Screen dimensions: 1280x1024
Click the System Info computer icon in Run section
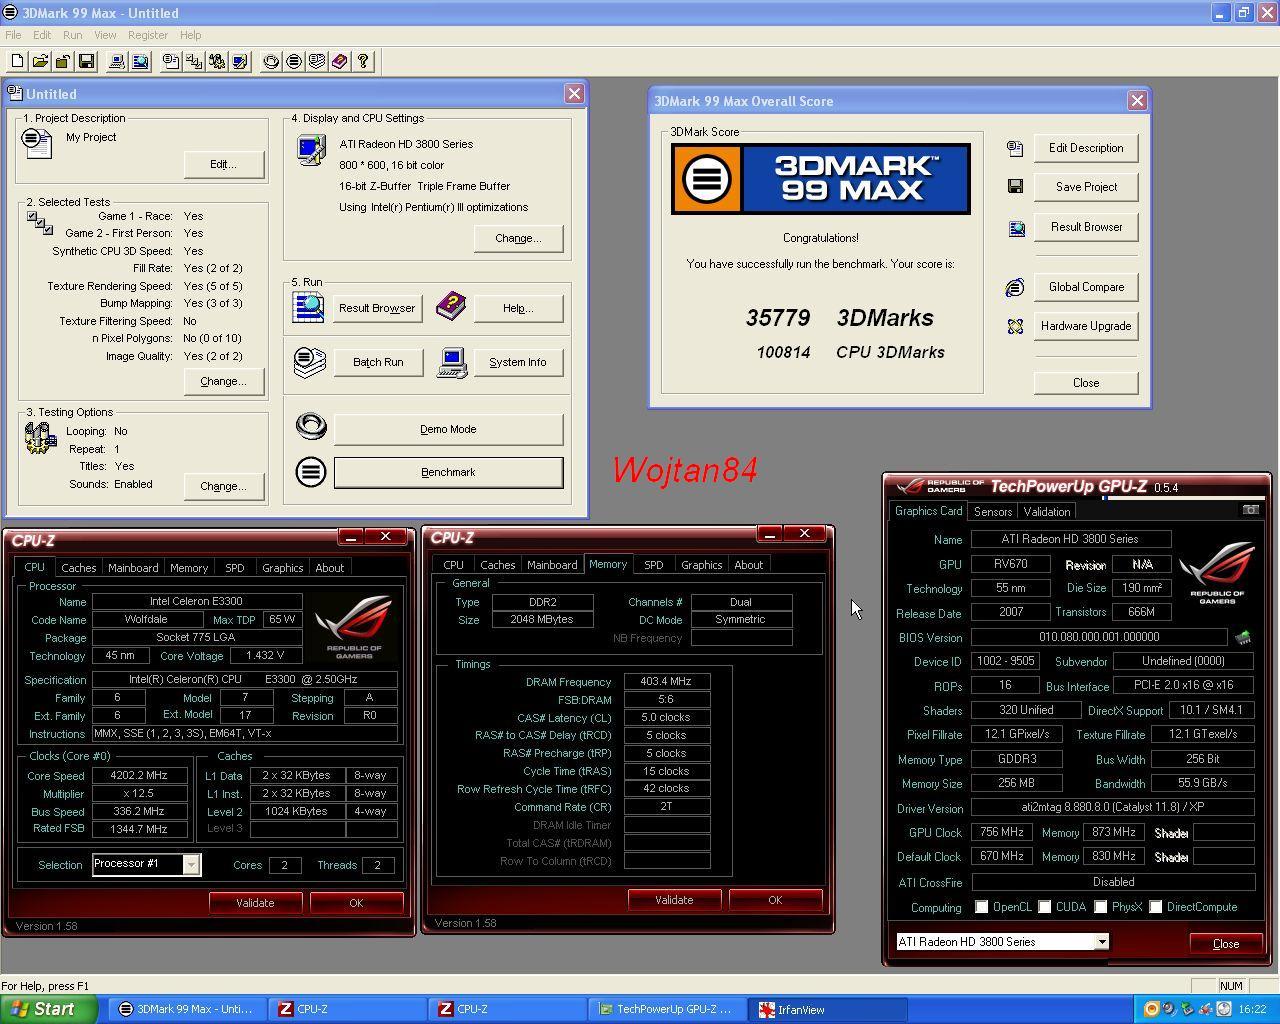[452, 362]
